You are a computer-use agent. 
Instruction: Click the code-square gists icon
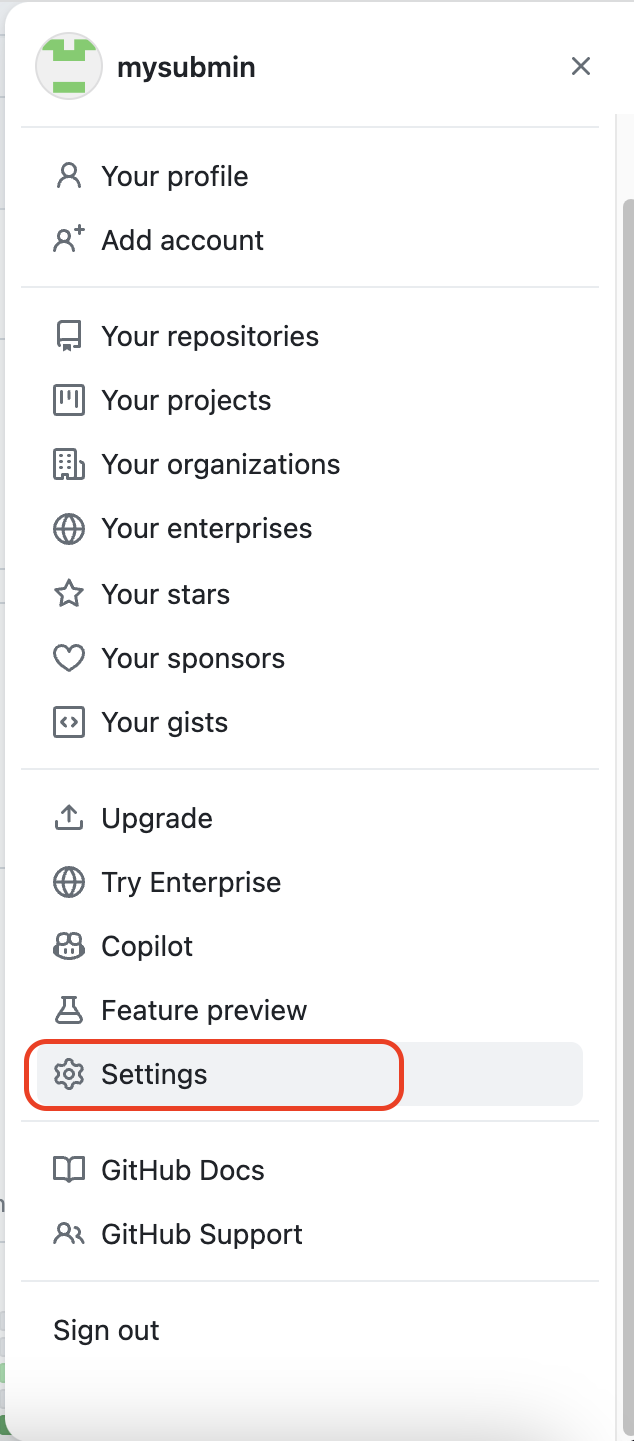click(x=68, y=723)
